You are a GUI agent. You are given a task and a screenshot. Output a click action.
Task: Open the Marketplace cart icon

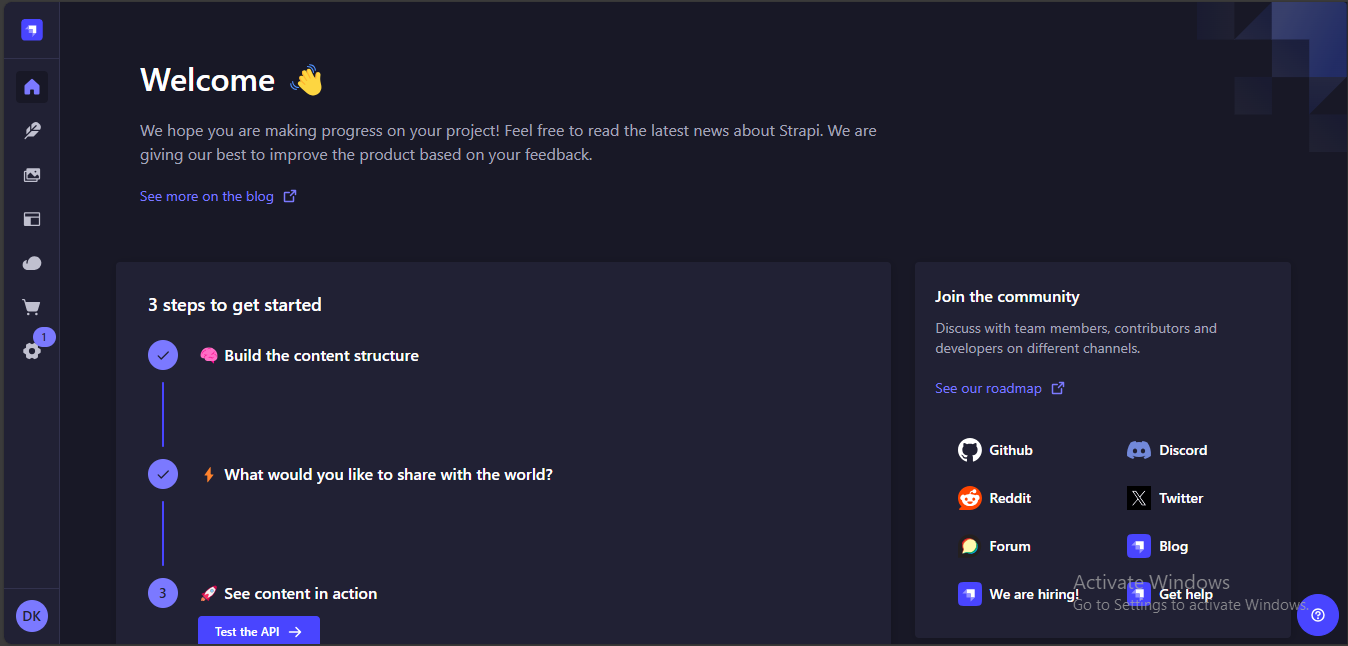(x=32, y=307)
